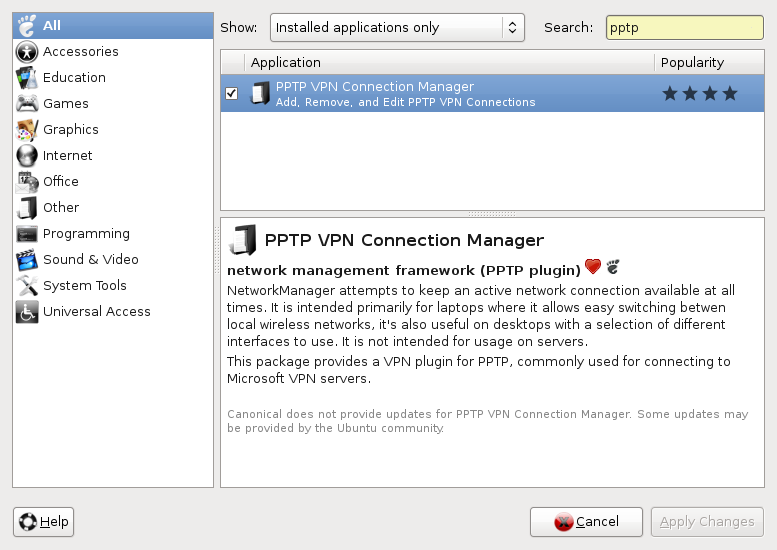Click the Programming terminal icon
This screenshot has height=550, width=777.
pyautogui.click(x=27, y=234)
